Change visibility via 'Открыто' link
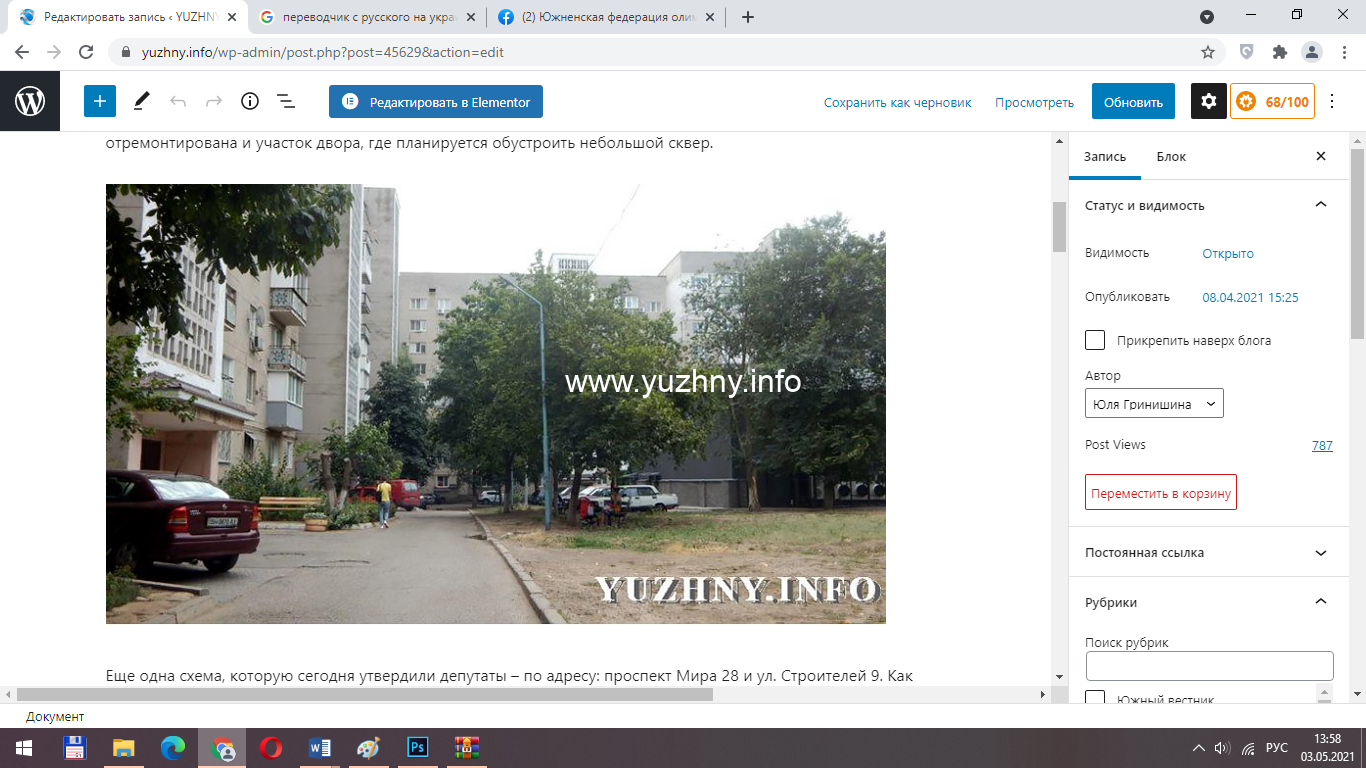The image size is (1366, 768). [x=1228, y=253]
